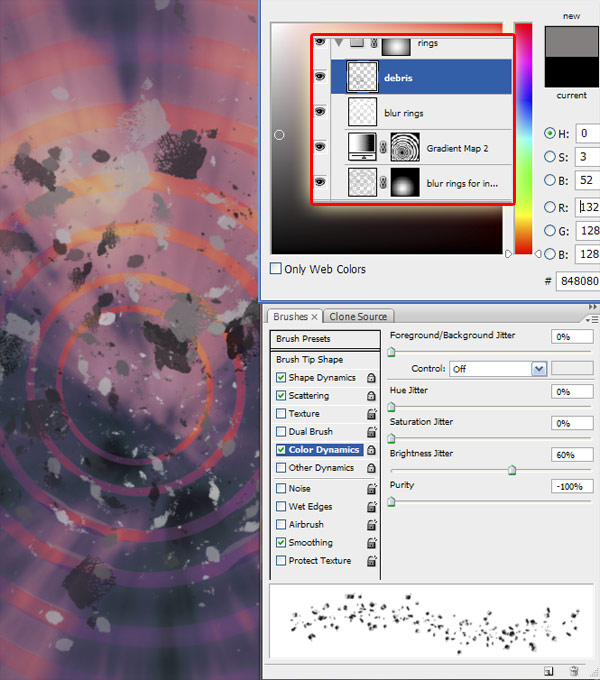The image size is (600, 680).
Task: Click the lock icon beside Texture
Action: coord(372,414)
